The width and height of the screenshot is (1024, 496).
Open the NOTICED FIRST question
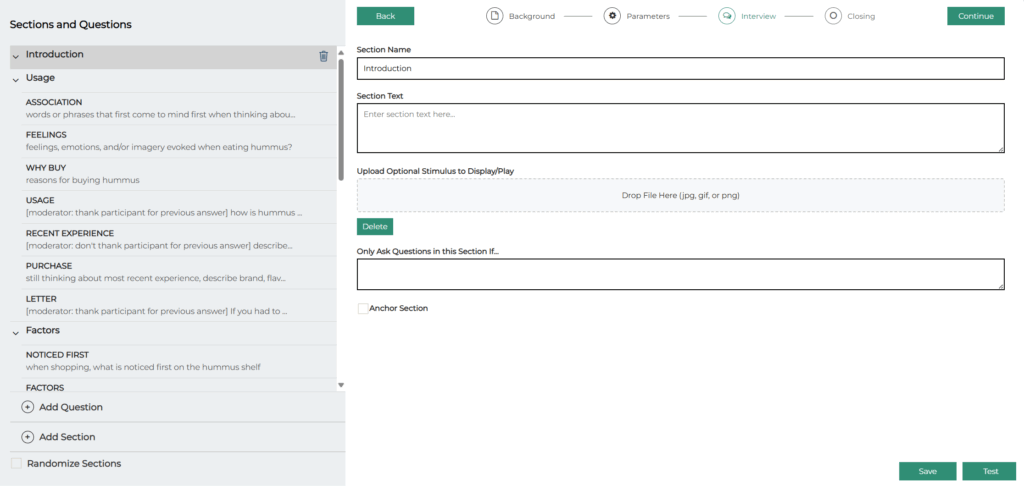point(180,361)
